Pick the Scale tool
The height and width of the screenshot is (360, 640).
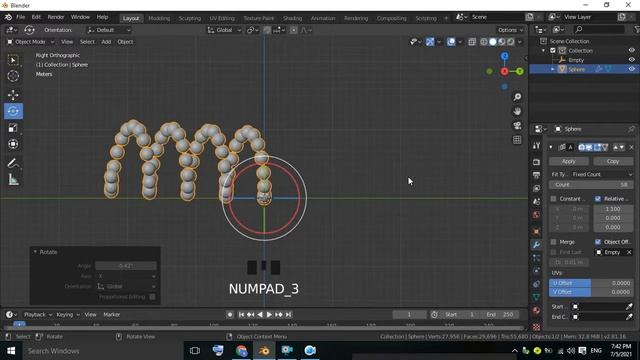tap(13, 128)
